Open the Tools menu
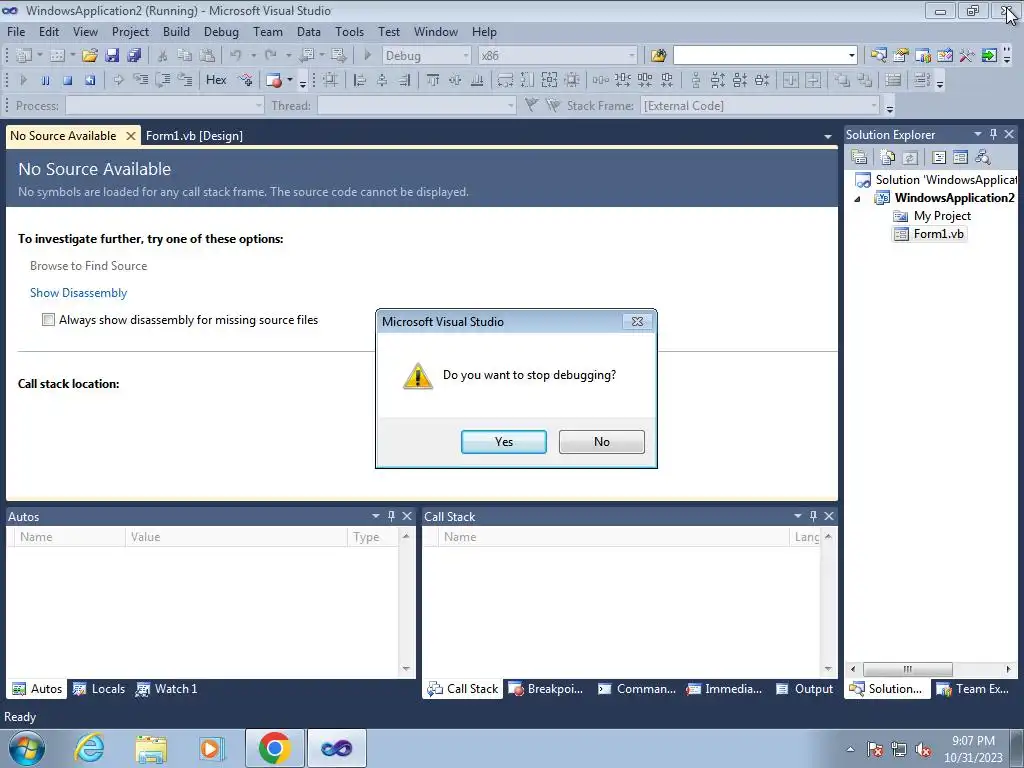 (x=349, y=31)
